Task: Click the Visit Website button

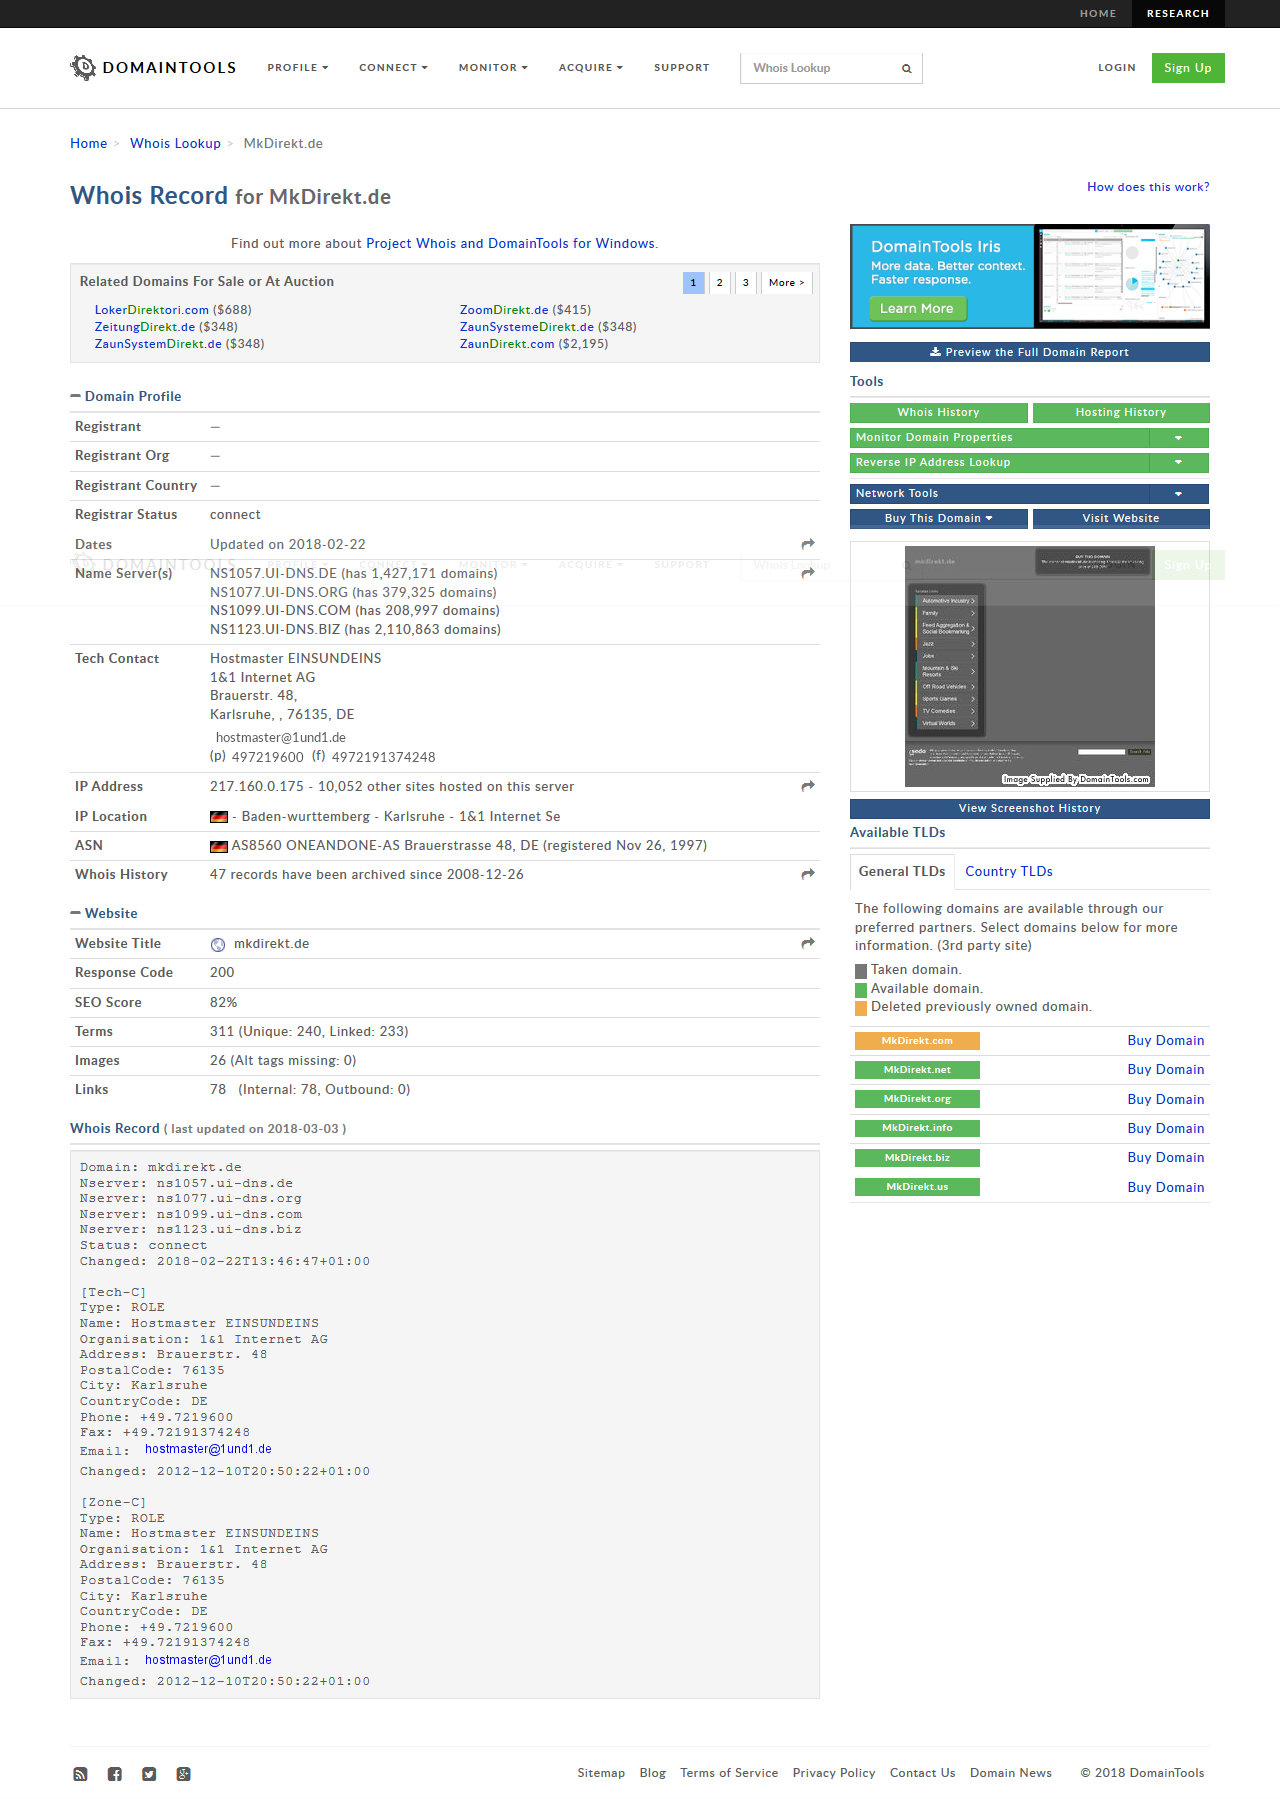Action: pyautogui.click(x=1121, y=519)
